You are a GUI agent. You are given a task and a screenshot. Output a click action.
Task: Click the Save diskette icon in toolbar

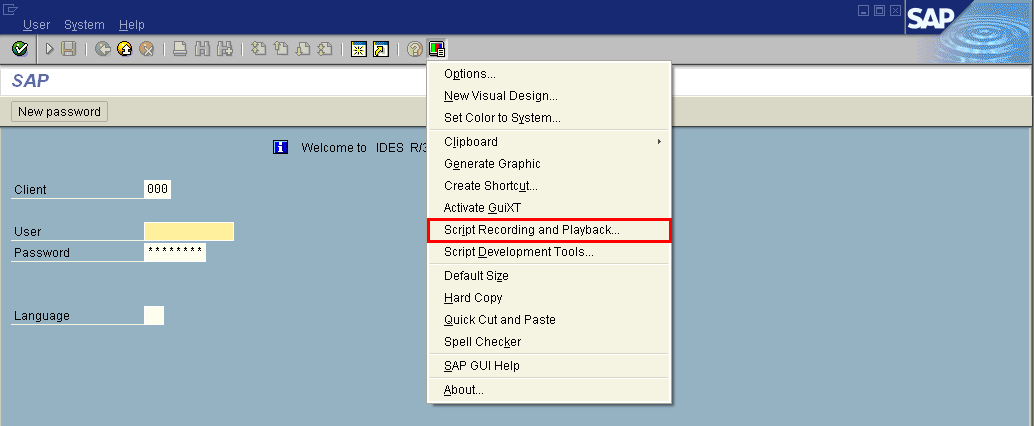click(69, 49)
